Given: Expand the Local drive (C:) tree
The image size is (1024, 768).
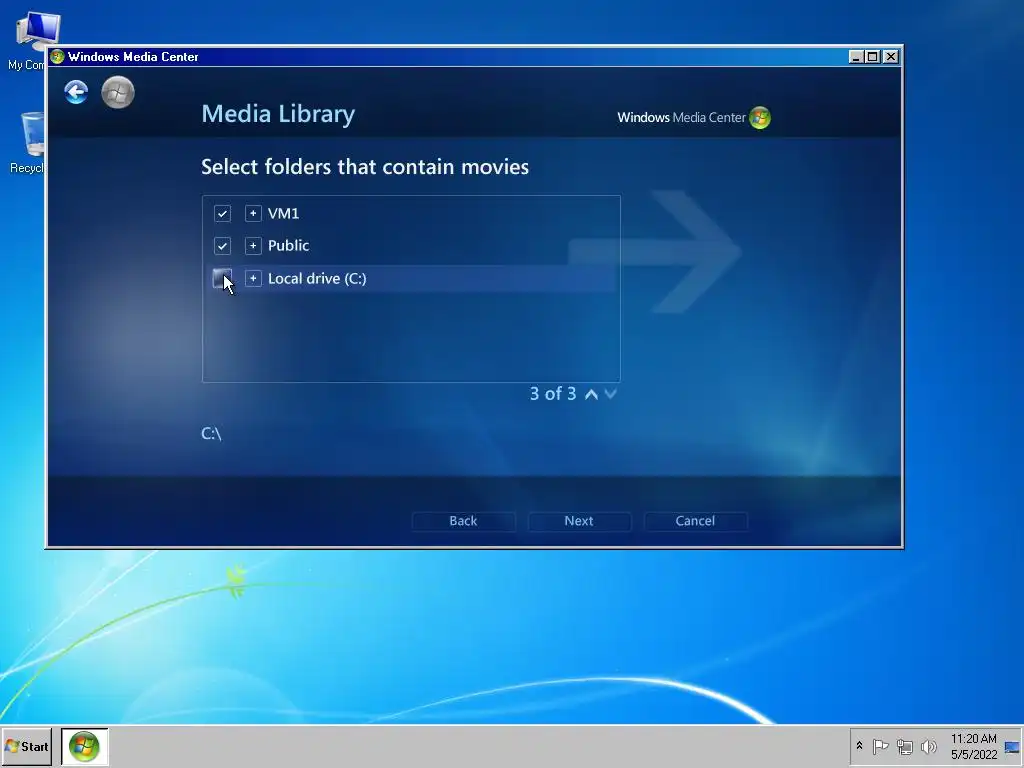Looking at the screenshot, I should pyautogui.click(x=253, y=279).
